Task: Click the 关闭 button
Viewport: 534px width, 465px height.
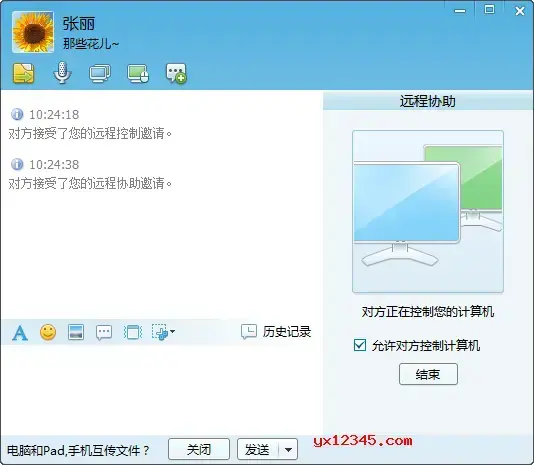Action: [x=199, y=449]
